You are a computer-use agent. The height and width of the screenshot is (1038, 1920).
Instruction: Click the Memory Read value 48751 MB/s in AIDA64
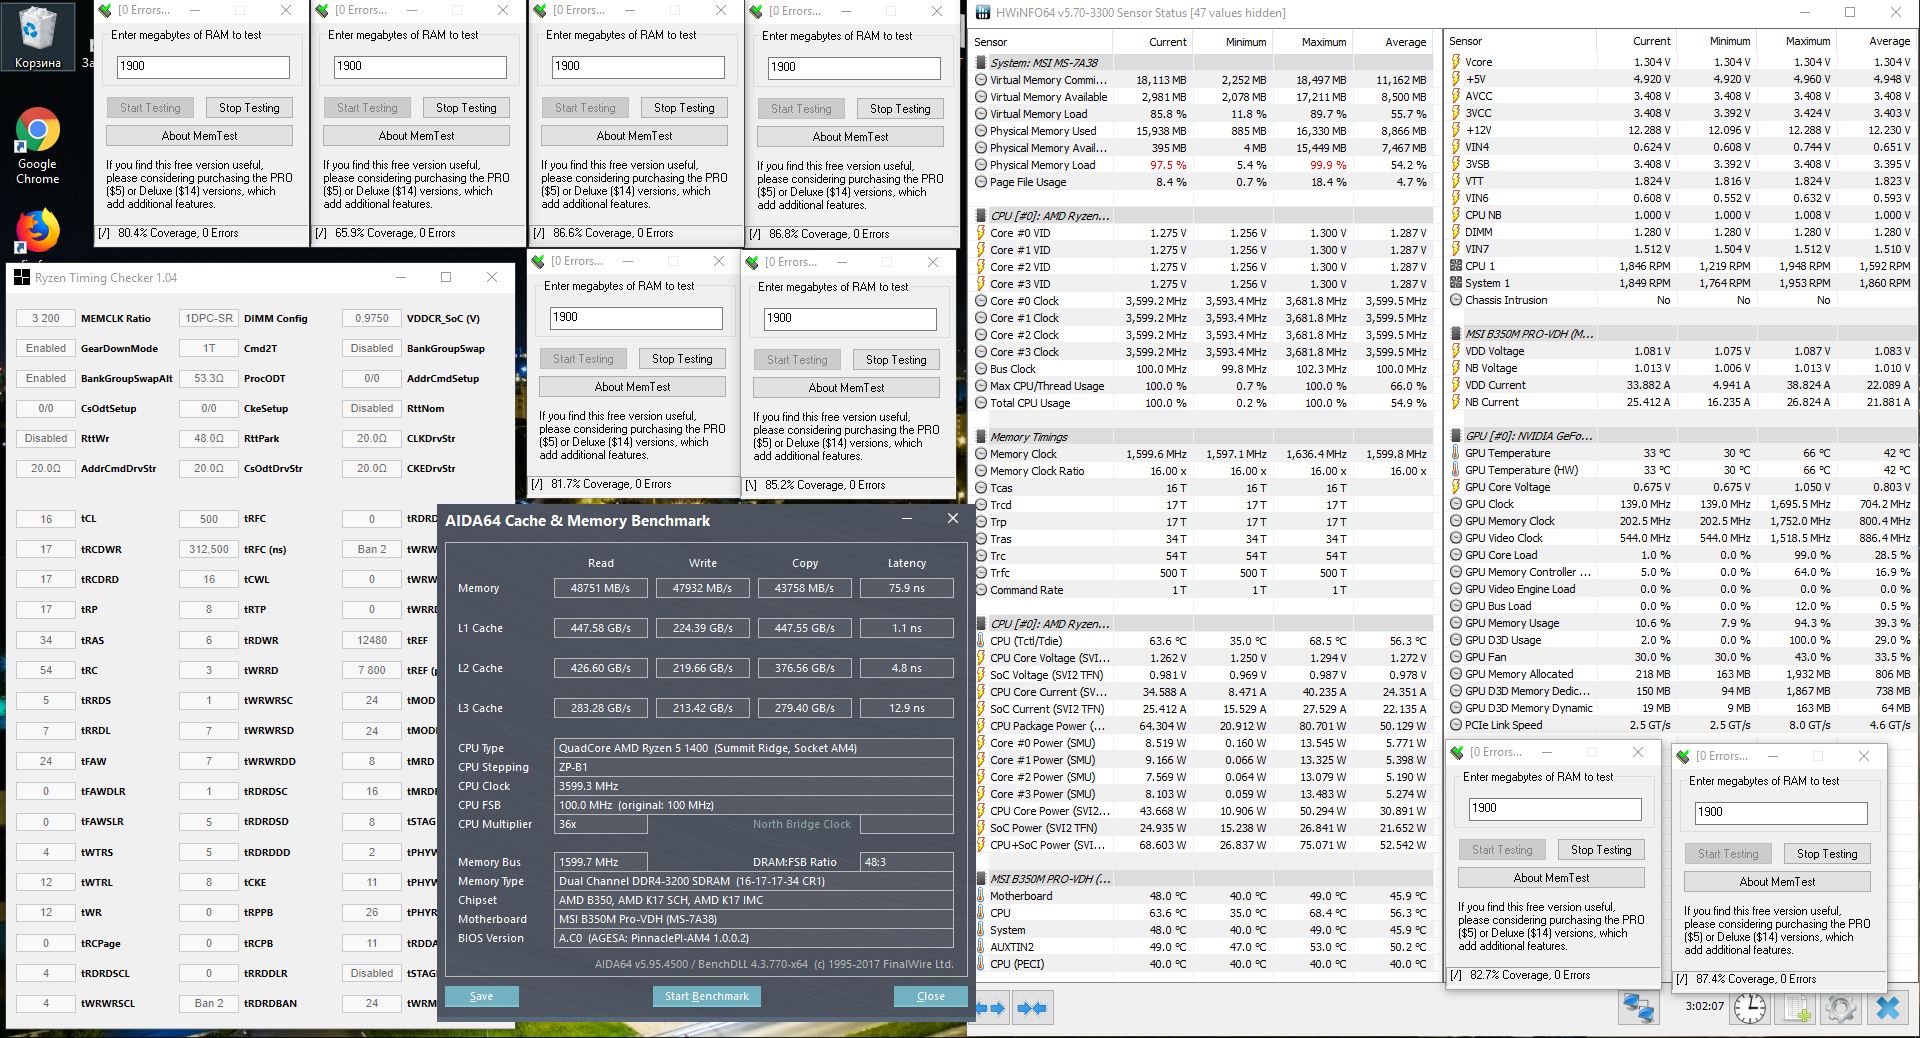coord(600,588)
